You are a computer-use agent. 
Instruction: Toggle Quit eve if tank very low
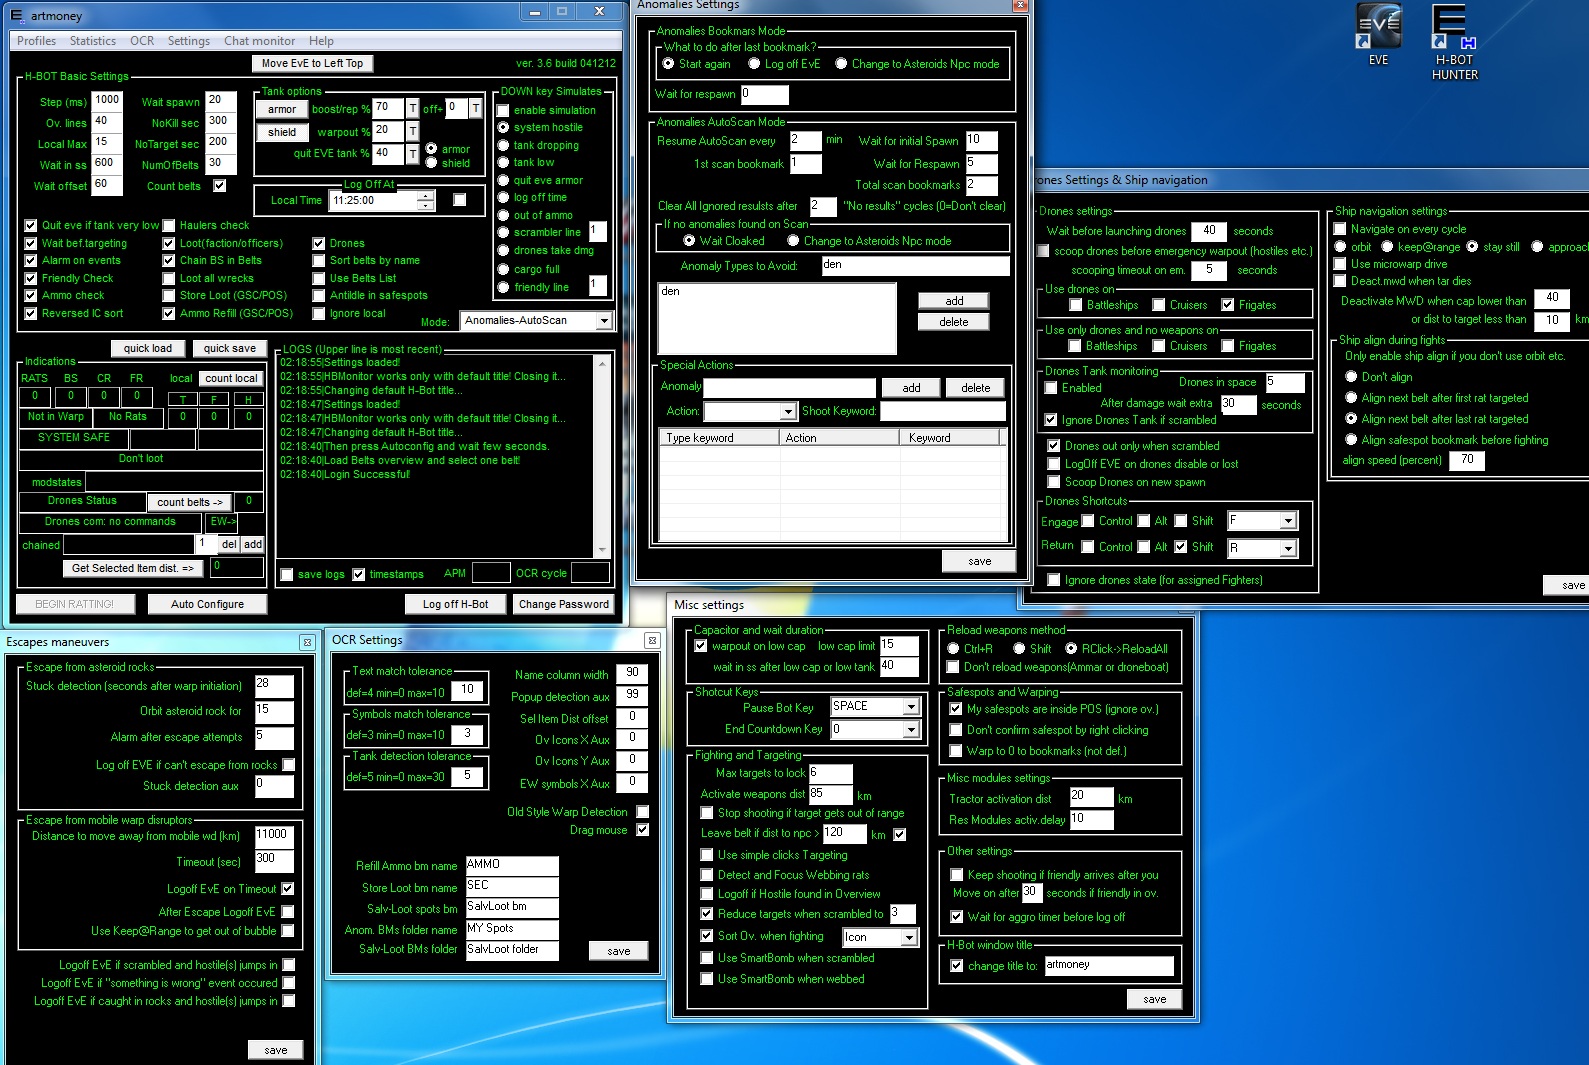[31, 226]
